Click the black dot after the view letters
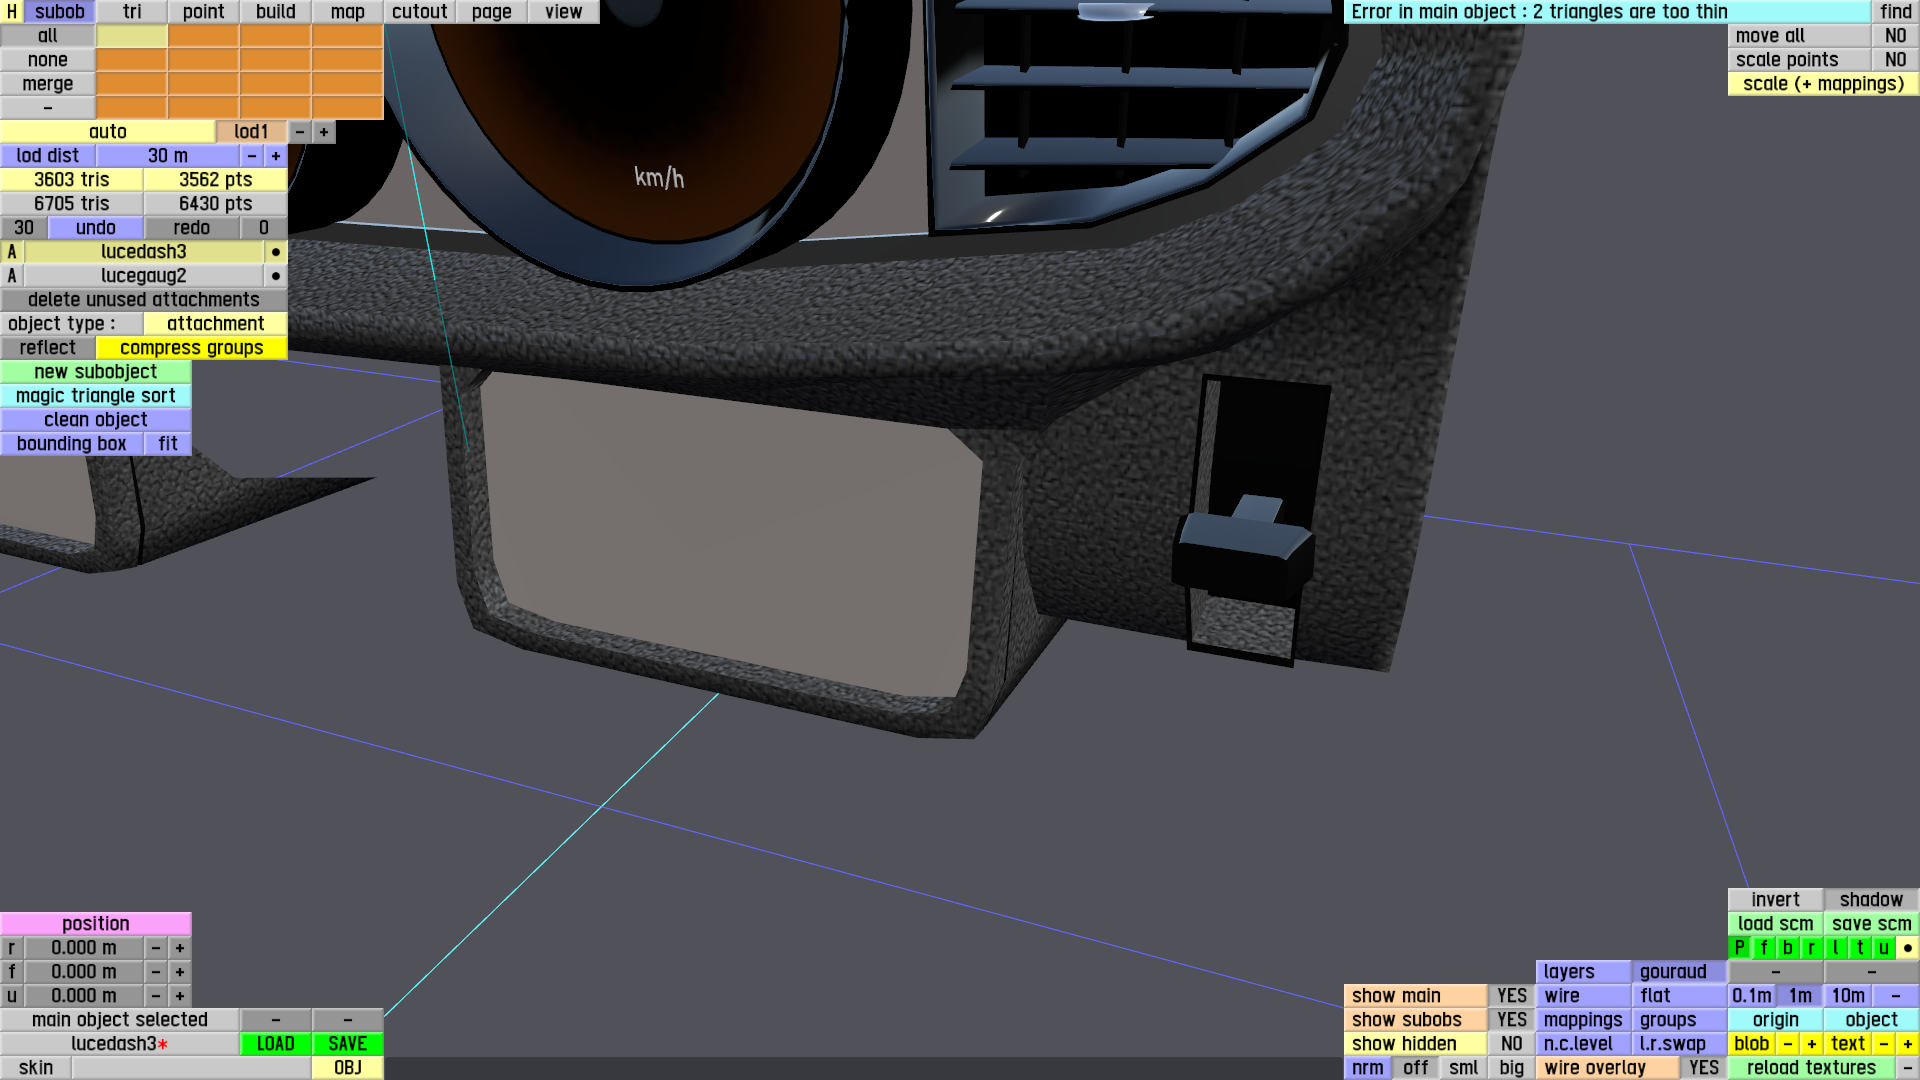 pos(1907,948)
